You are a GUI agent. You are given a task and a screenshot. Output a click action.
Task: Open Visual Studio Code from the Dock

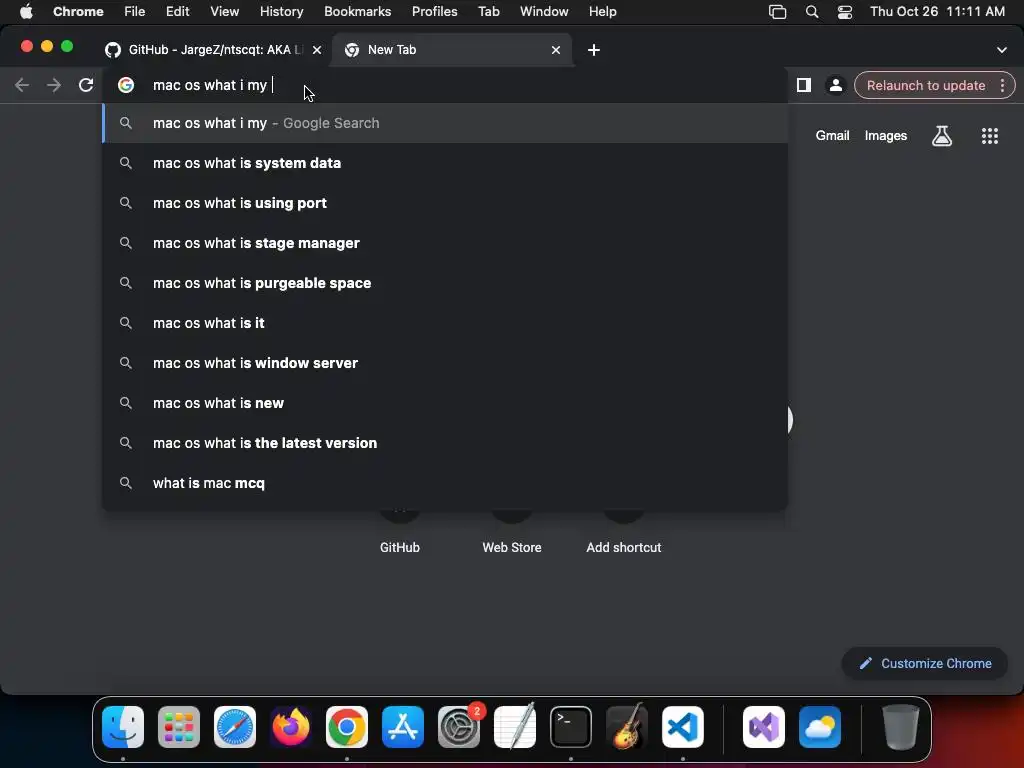(682, 727)
